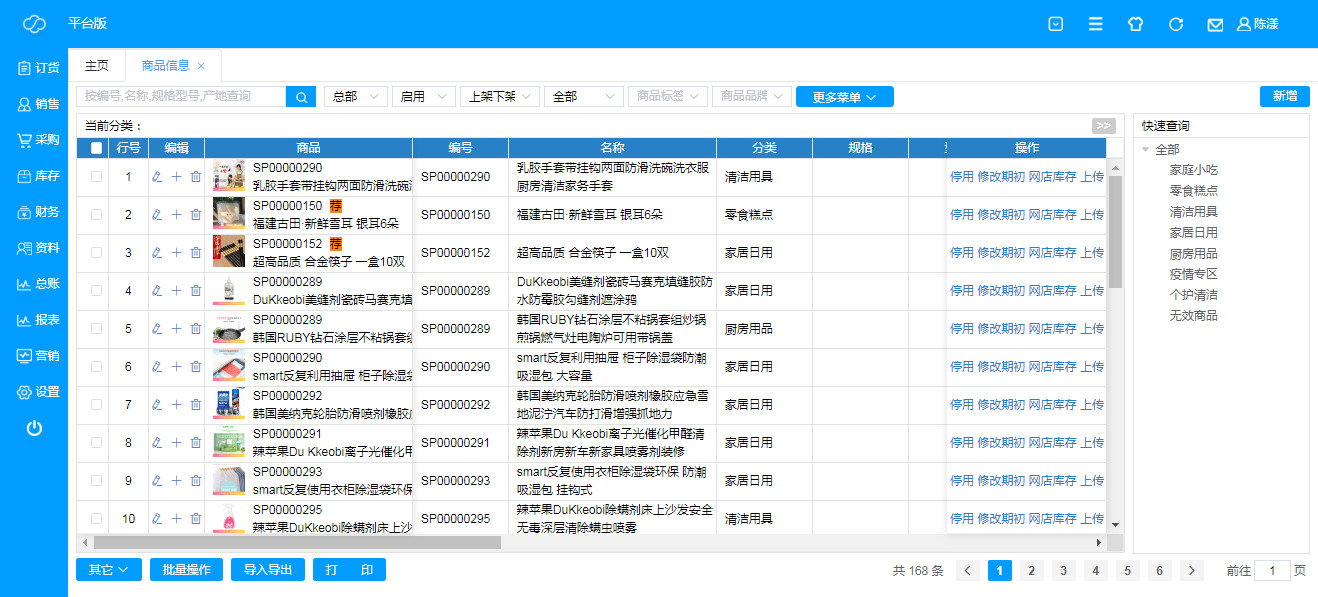Click delete trash icon in row 3

pyautogui.click(x=196, y=253)
